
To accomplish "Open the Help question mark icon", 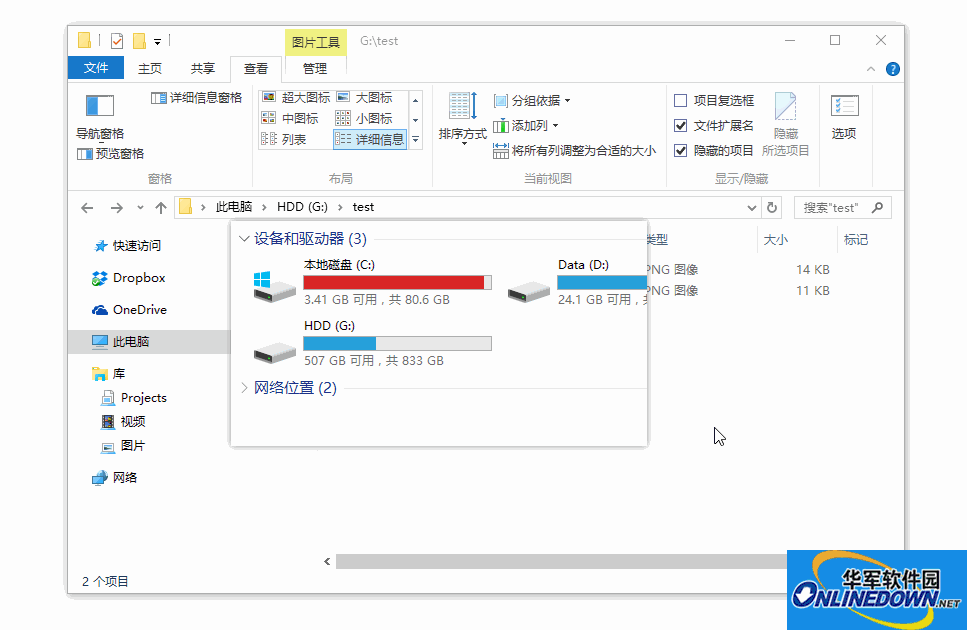I will pos(892,69).
